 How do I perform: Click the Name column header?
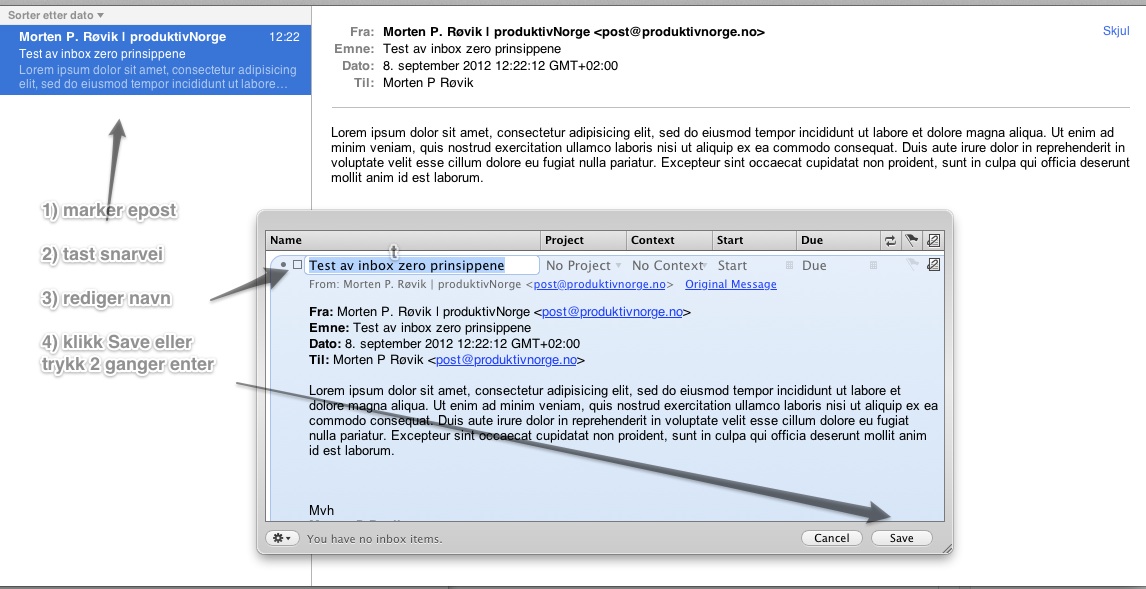click(400, 240)
